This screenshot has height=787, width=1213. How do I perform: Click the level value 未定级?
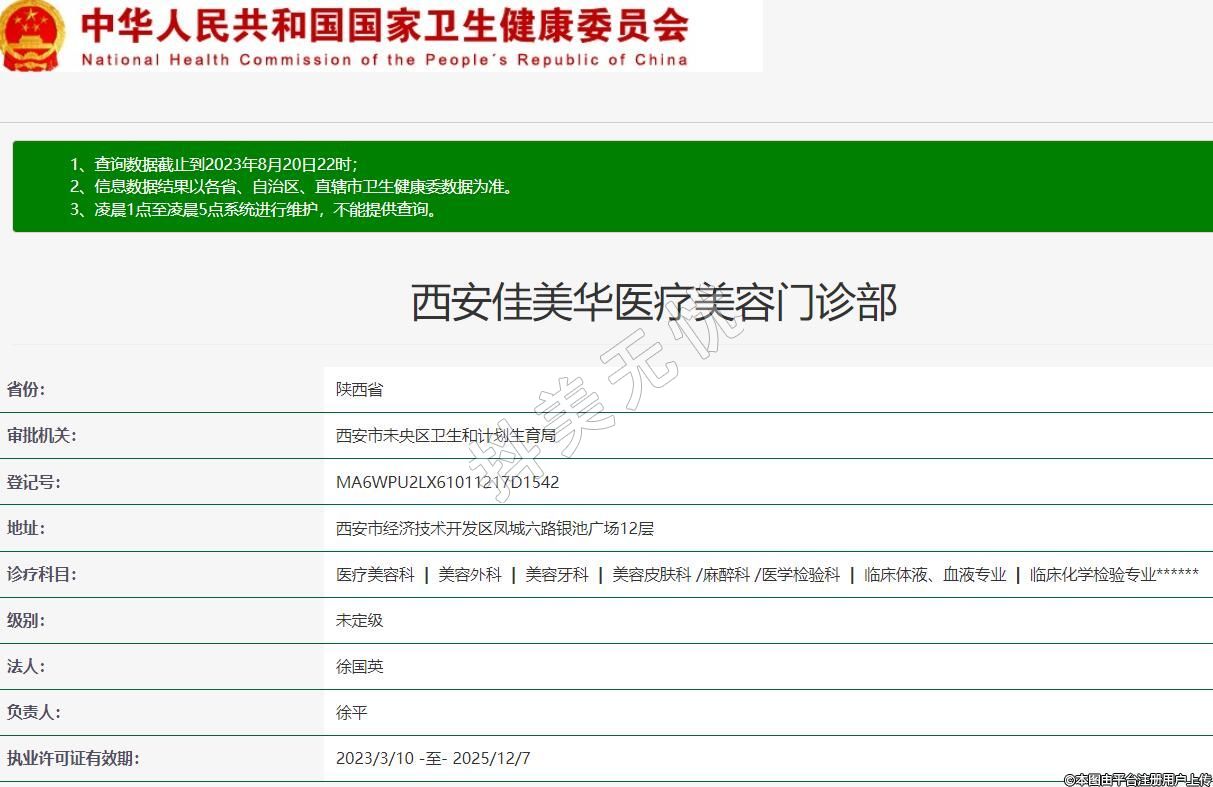(359, 620)
